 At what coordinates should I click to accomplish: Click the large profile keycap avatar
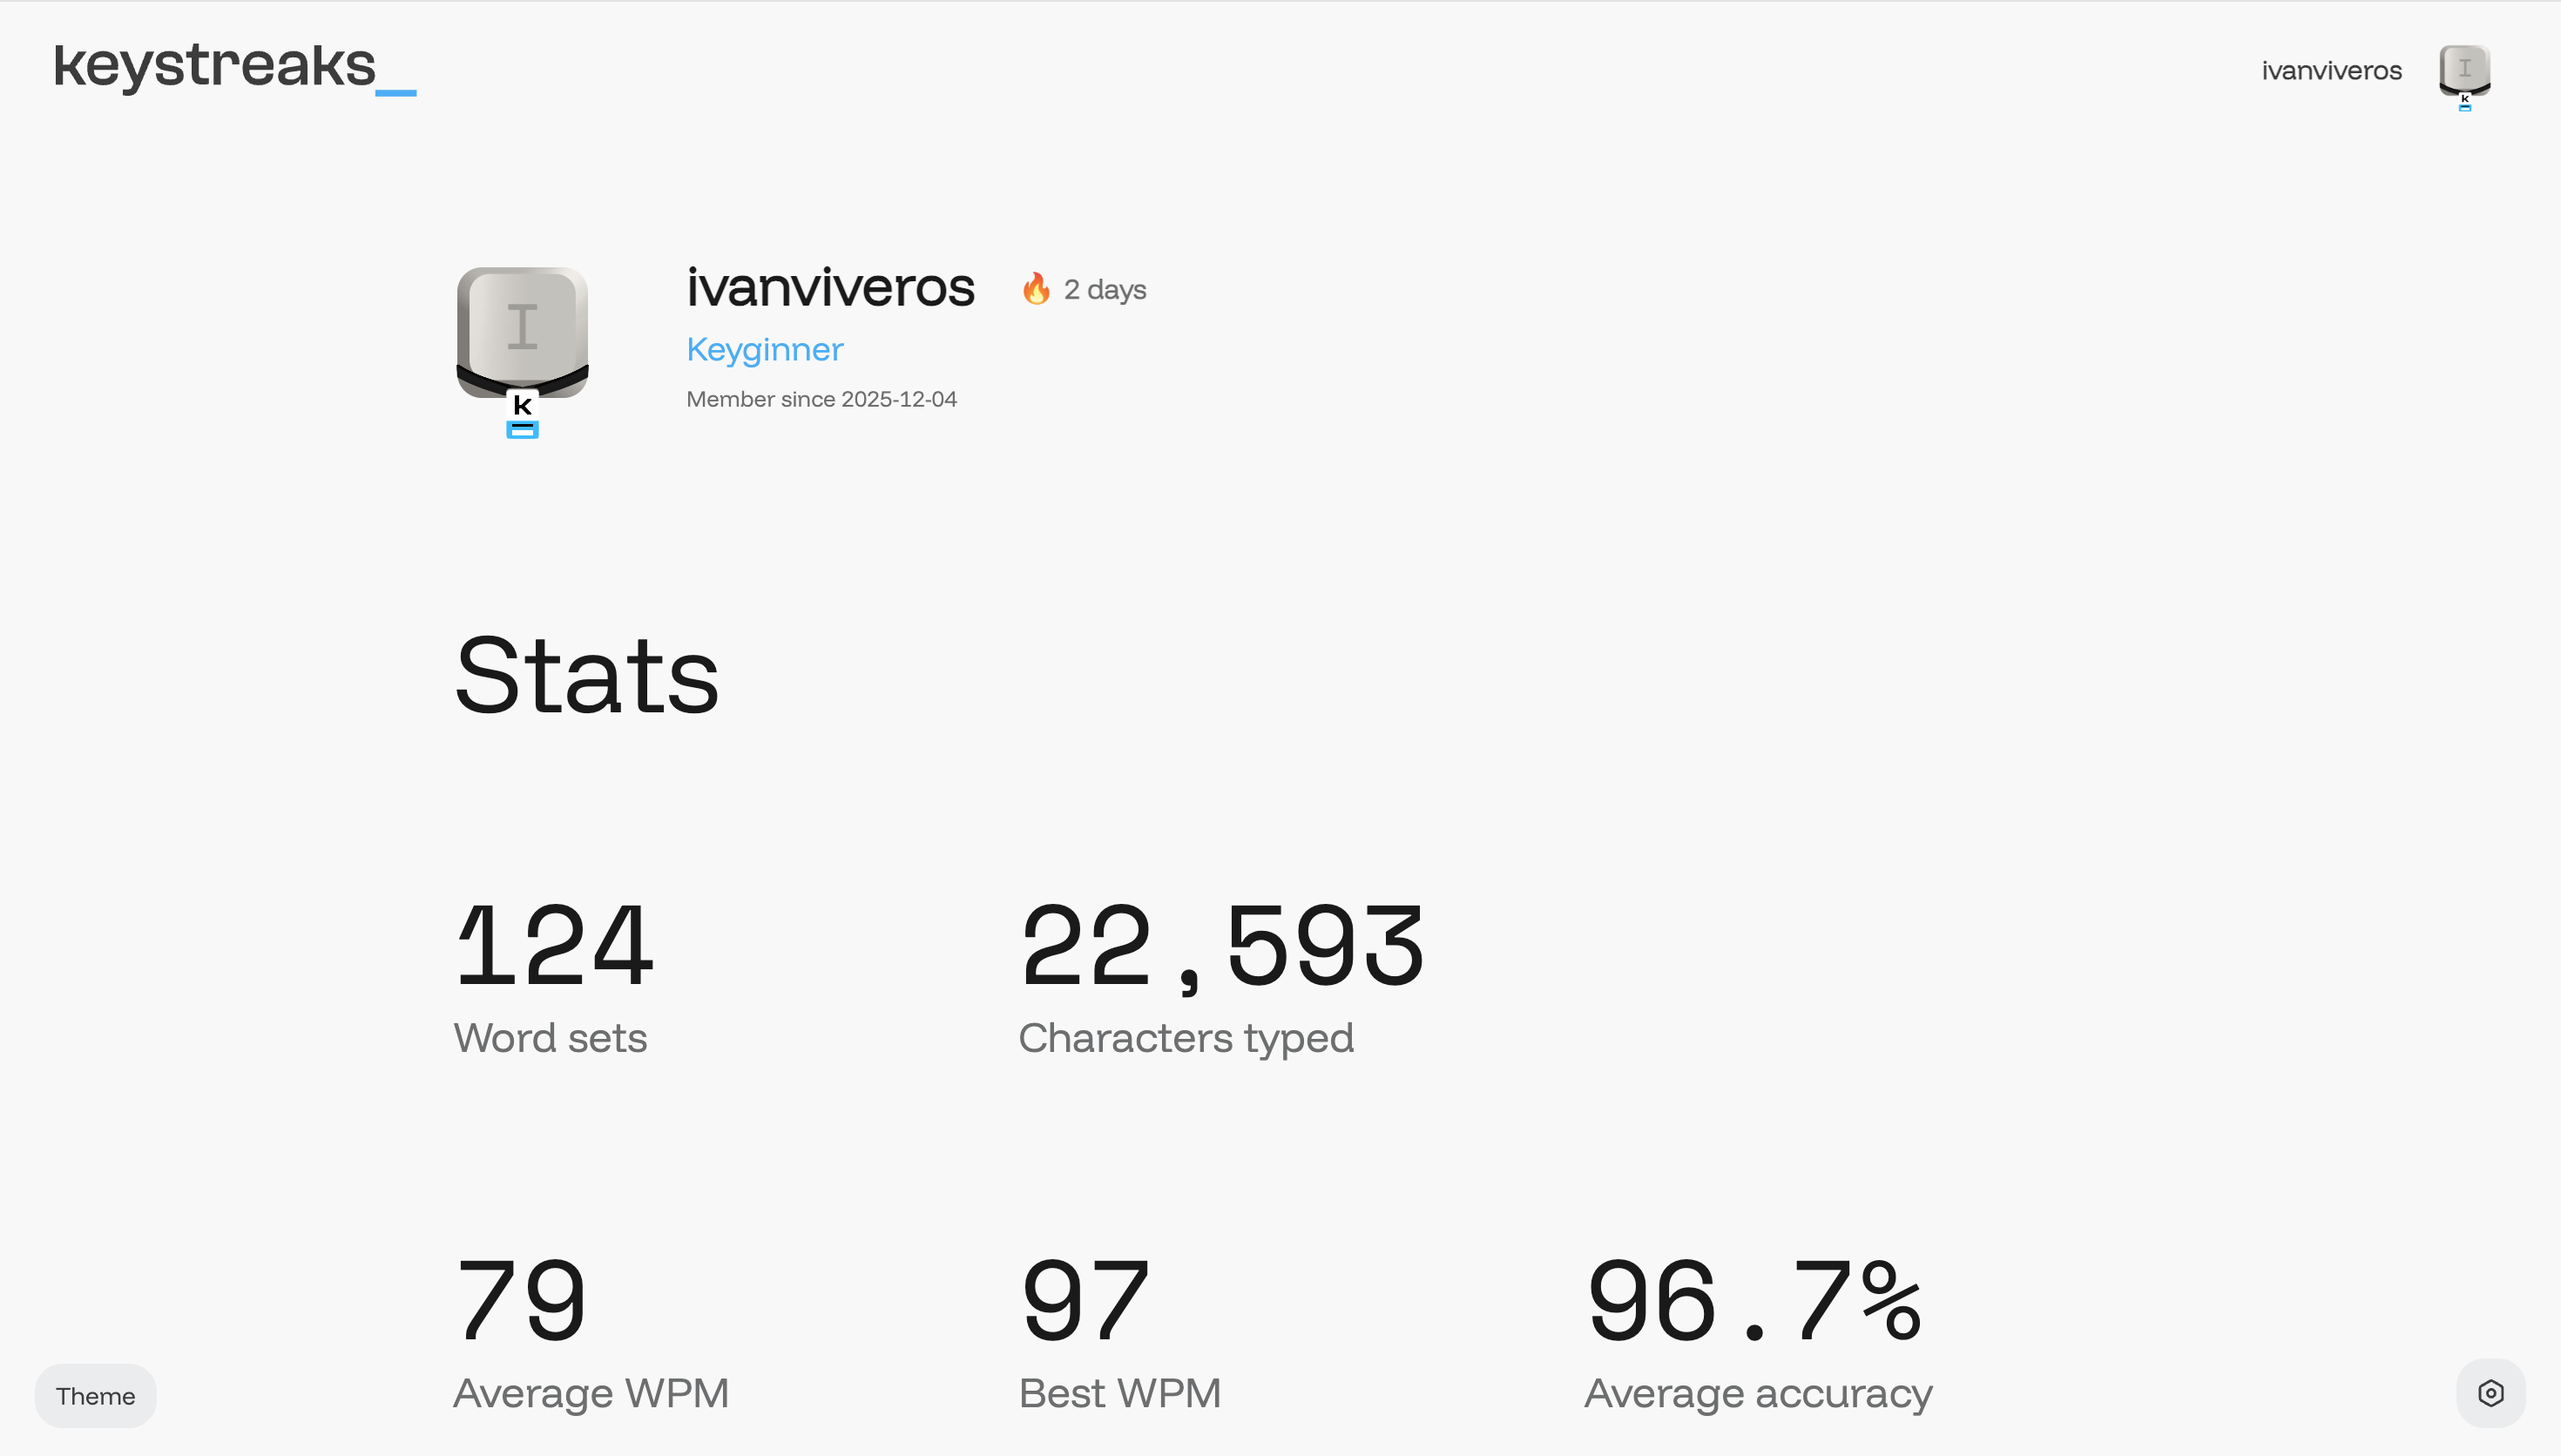[522, 332]
